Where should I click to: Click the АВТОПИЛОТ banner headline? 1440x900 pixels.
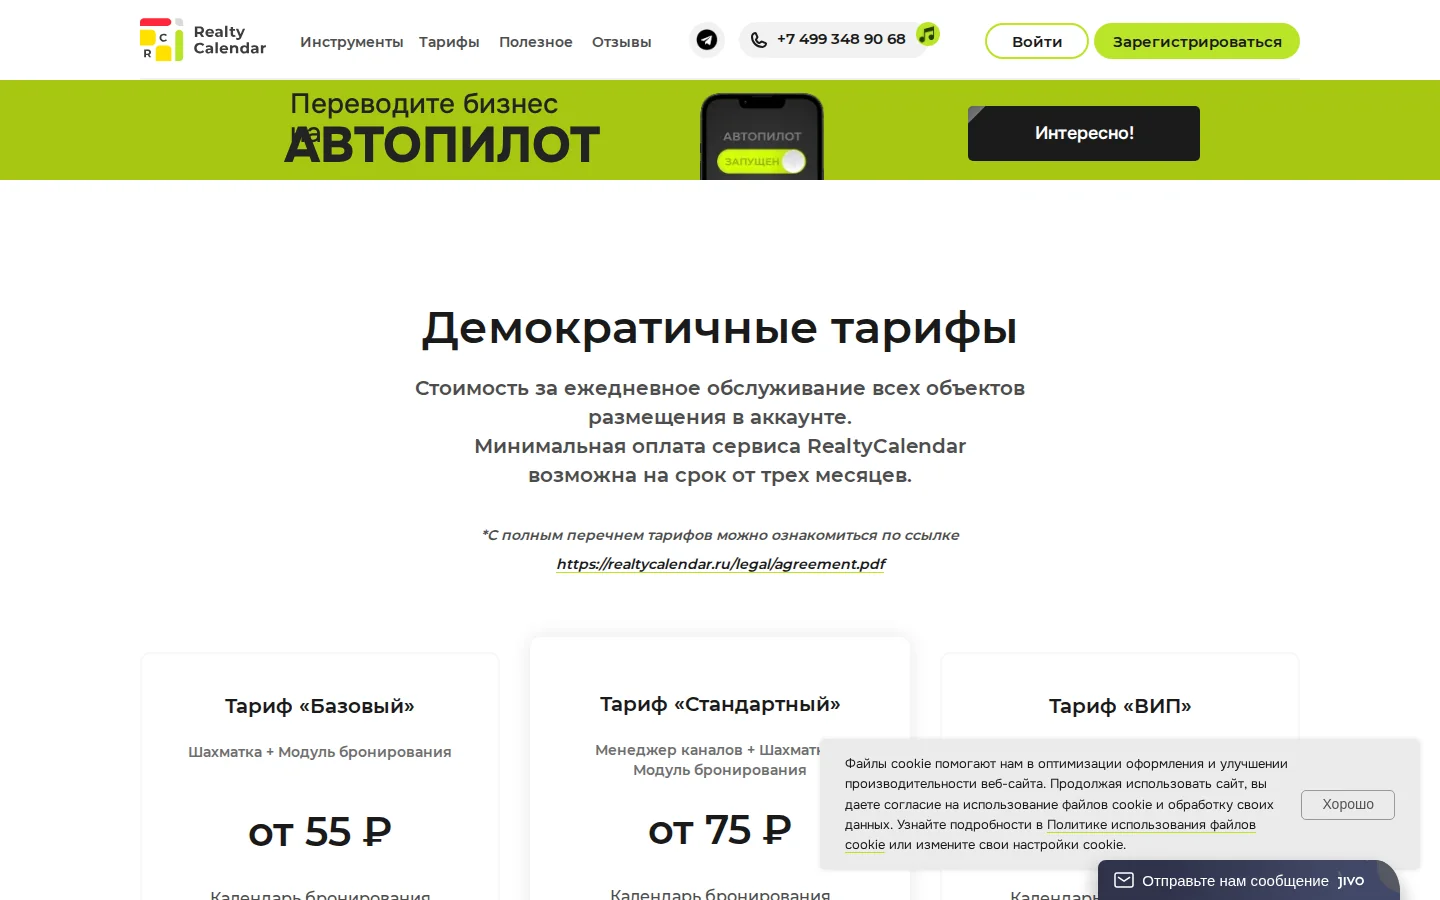point(442,145)
